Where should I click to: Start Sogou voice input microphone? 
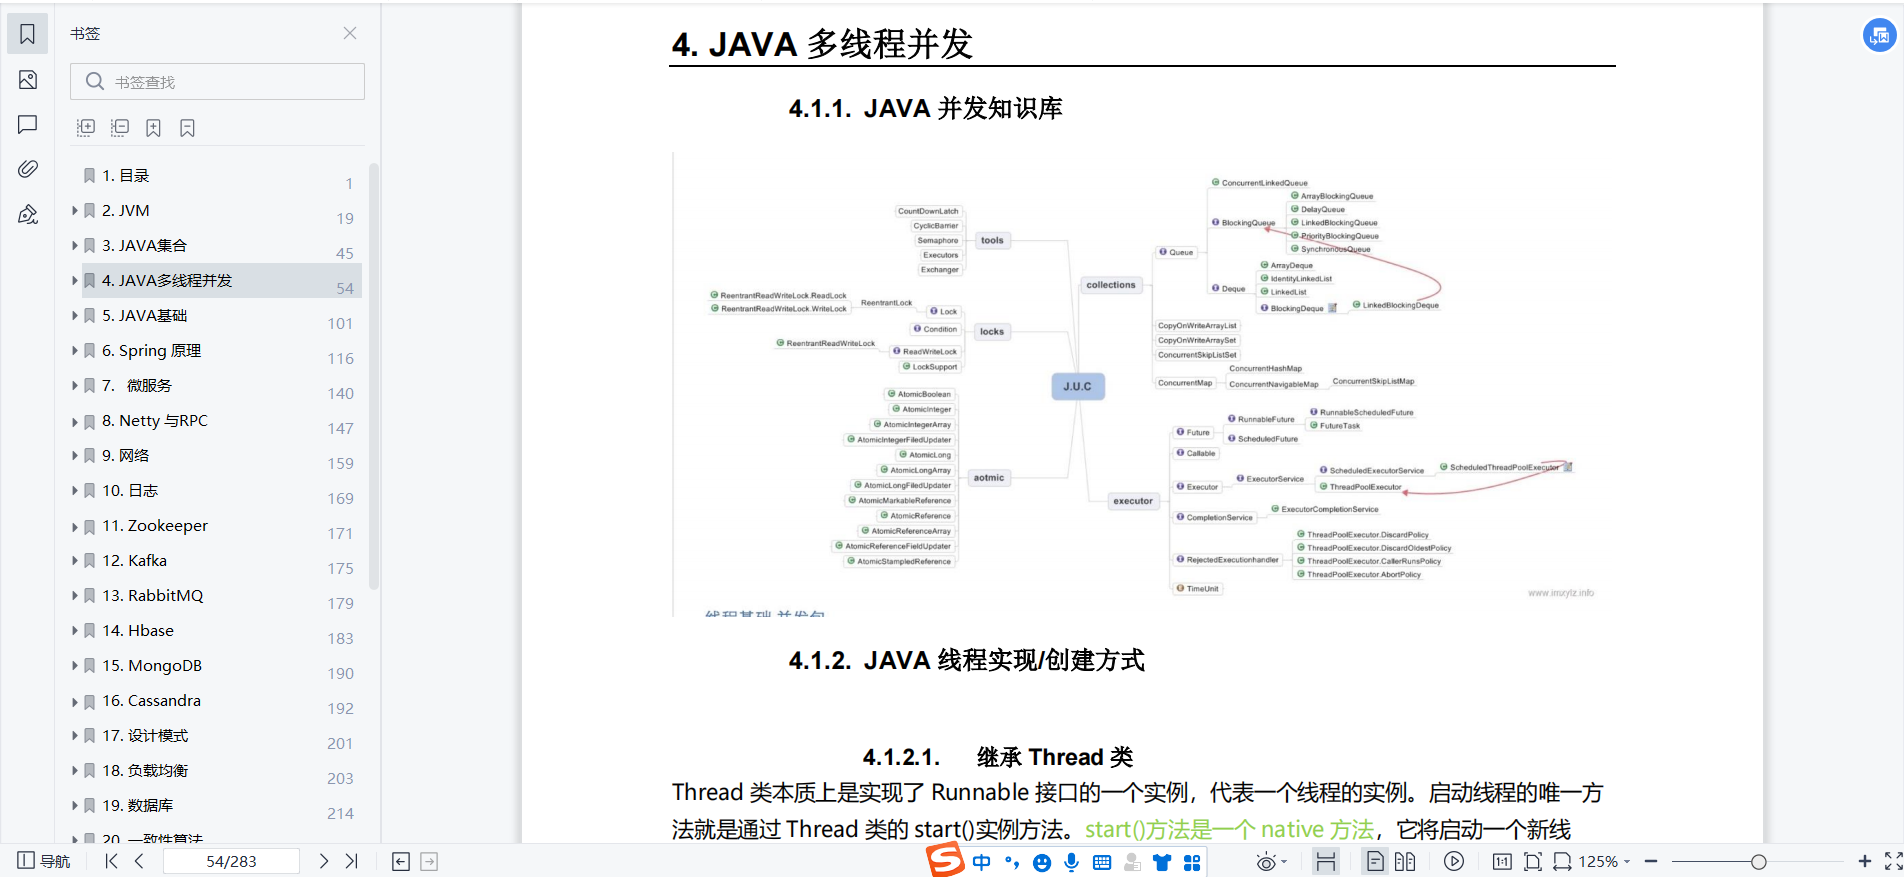click(x=1072, y=862)
